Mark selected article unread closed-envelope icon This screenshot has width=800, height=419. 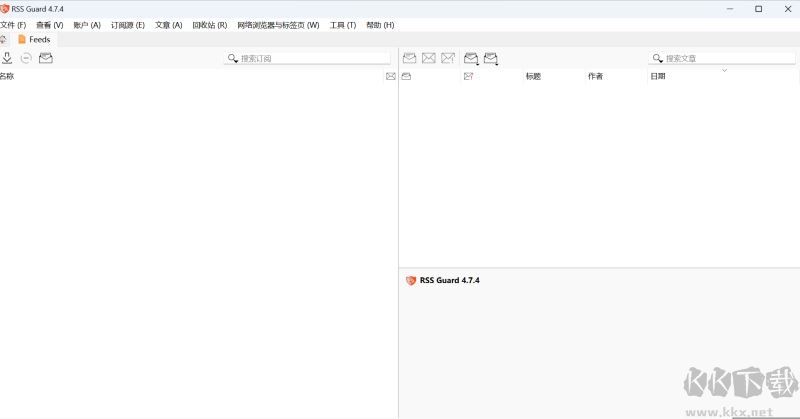coord(429,58)
